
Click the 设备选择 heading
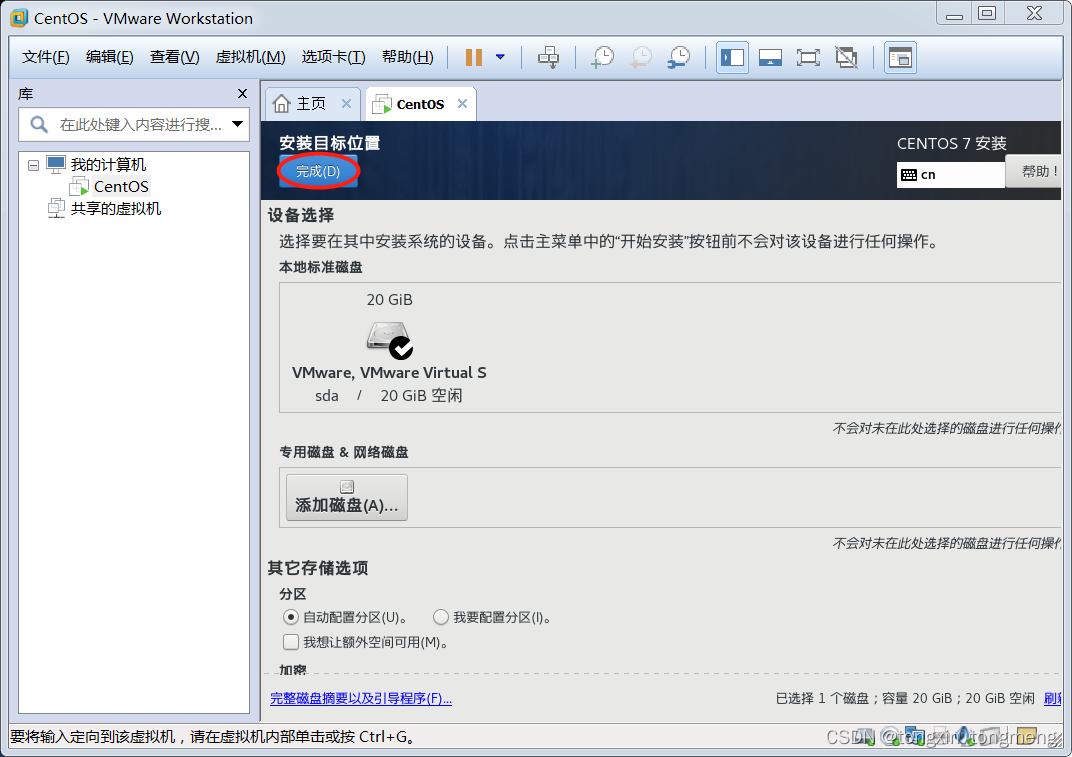click(x=301, y=215)
